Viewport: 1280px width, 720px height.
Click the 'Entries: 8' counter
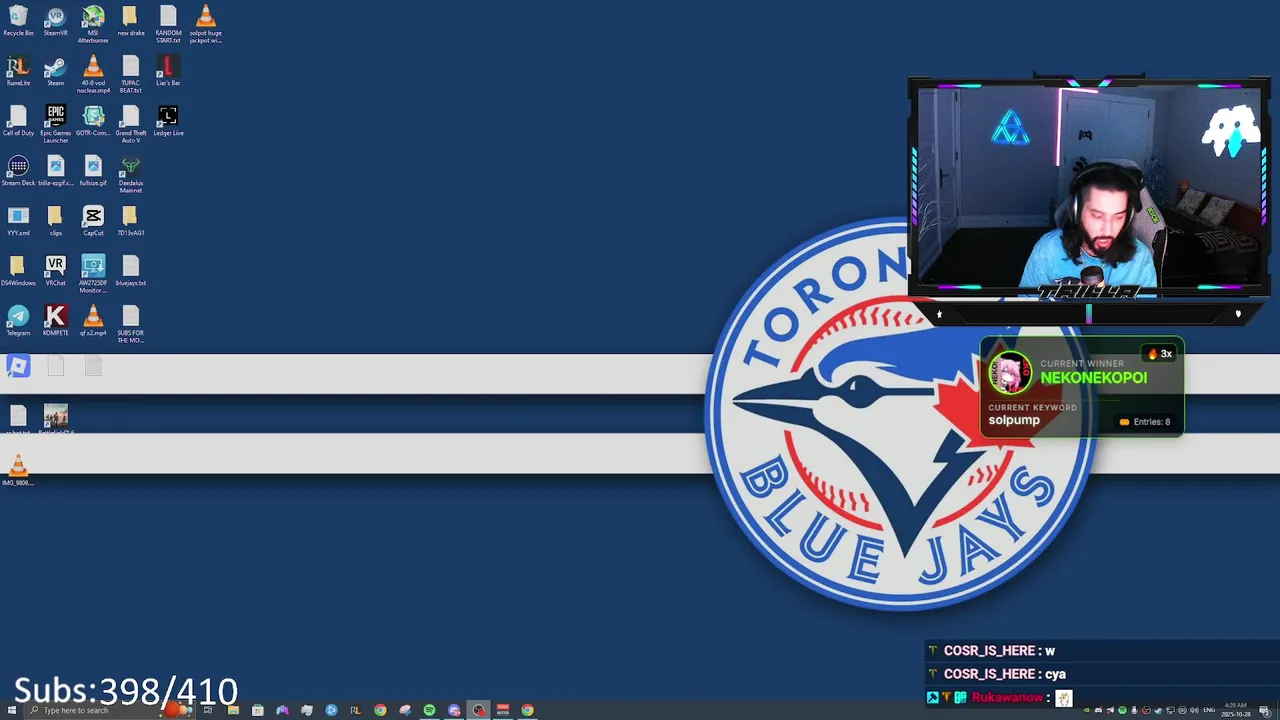pyautogui.click(x=1145, y=422)
